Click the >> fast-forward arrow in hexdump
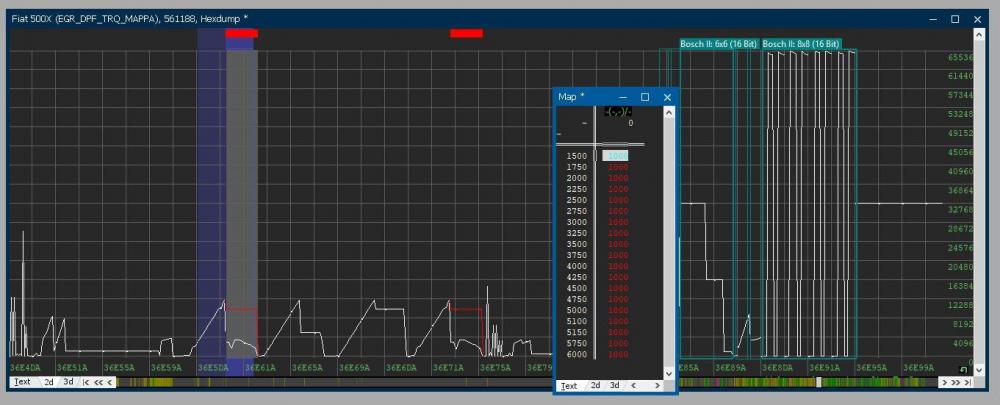 click(955, 382)
